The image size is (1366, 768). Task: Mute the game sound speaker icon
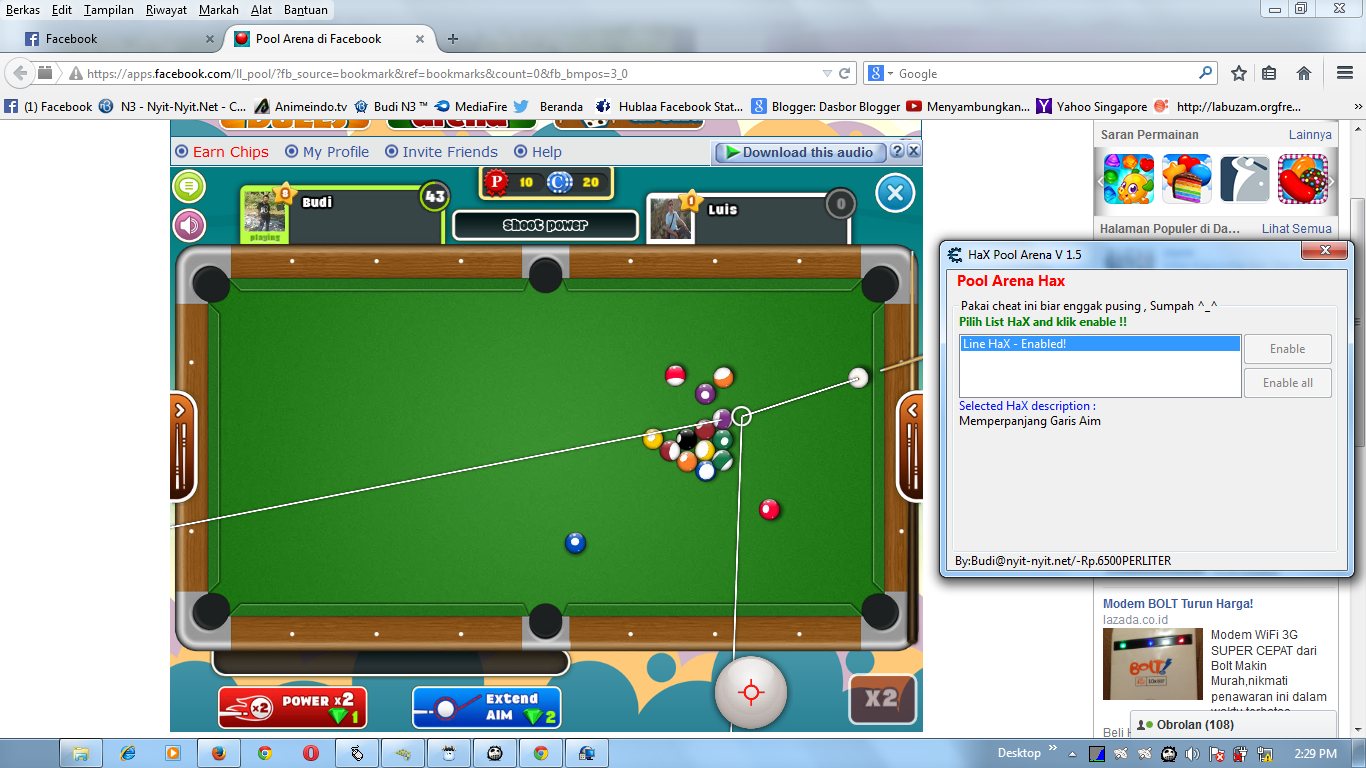[189, 225]
